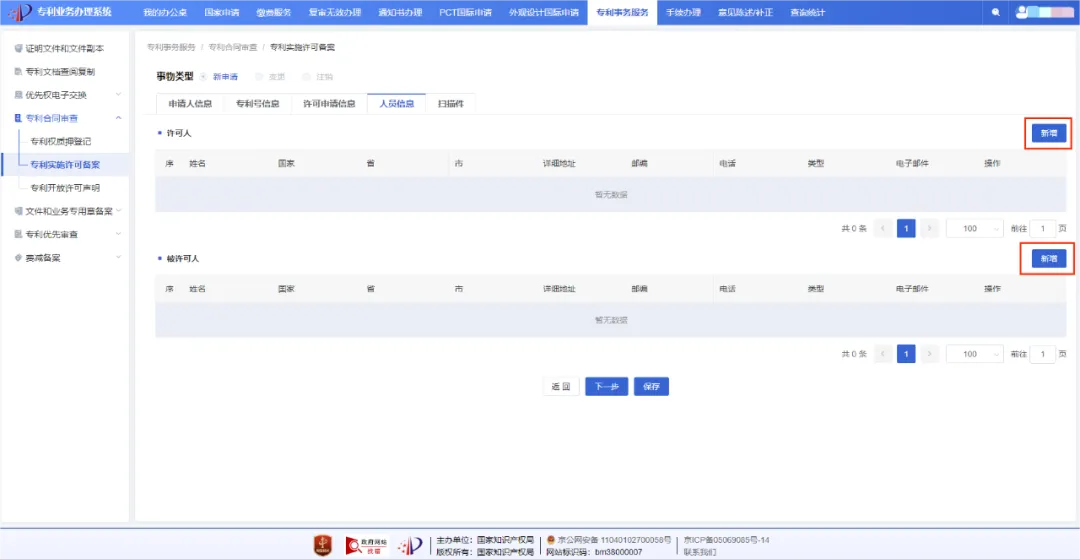Open 国家申请 in top navigation
The height and width of the screenshot is (559, 1080).
pos(222,12)
